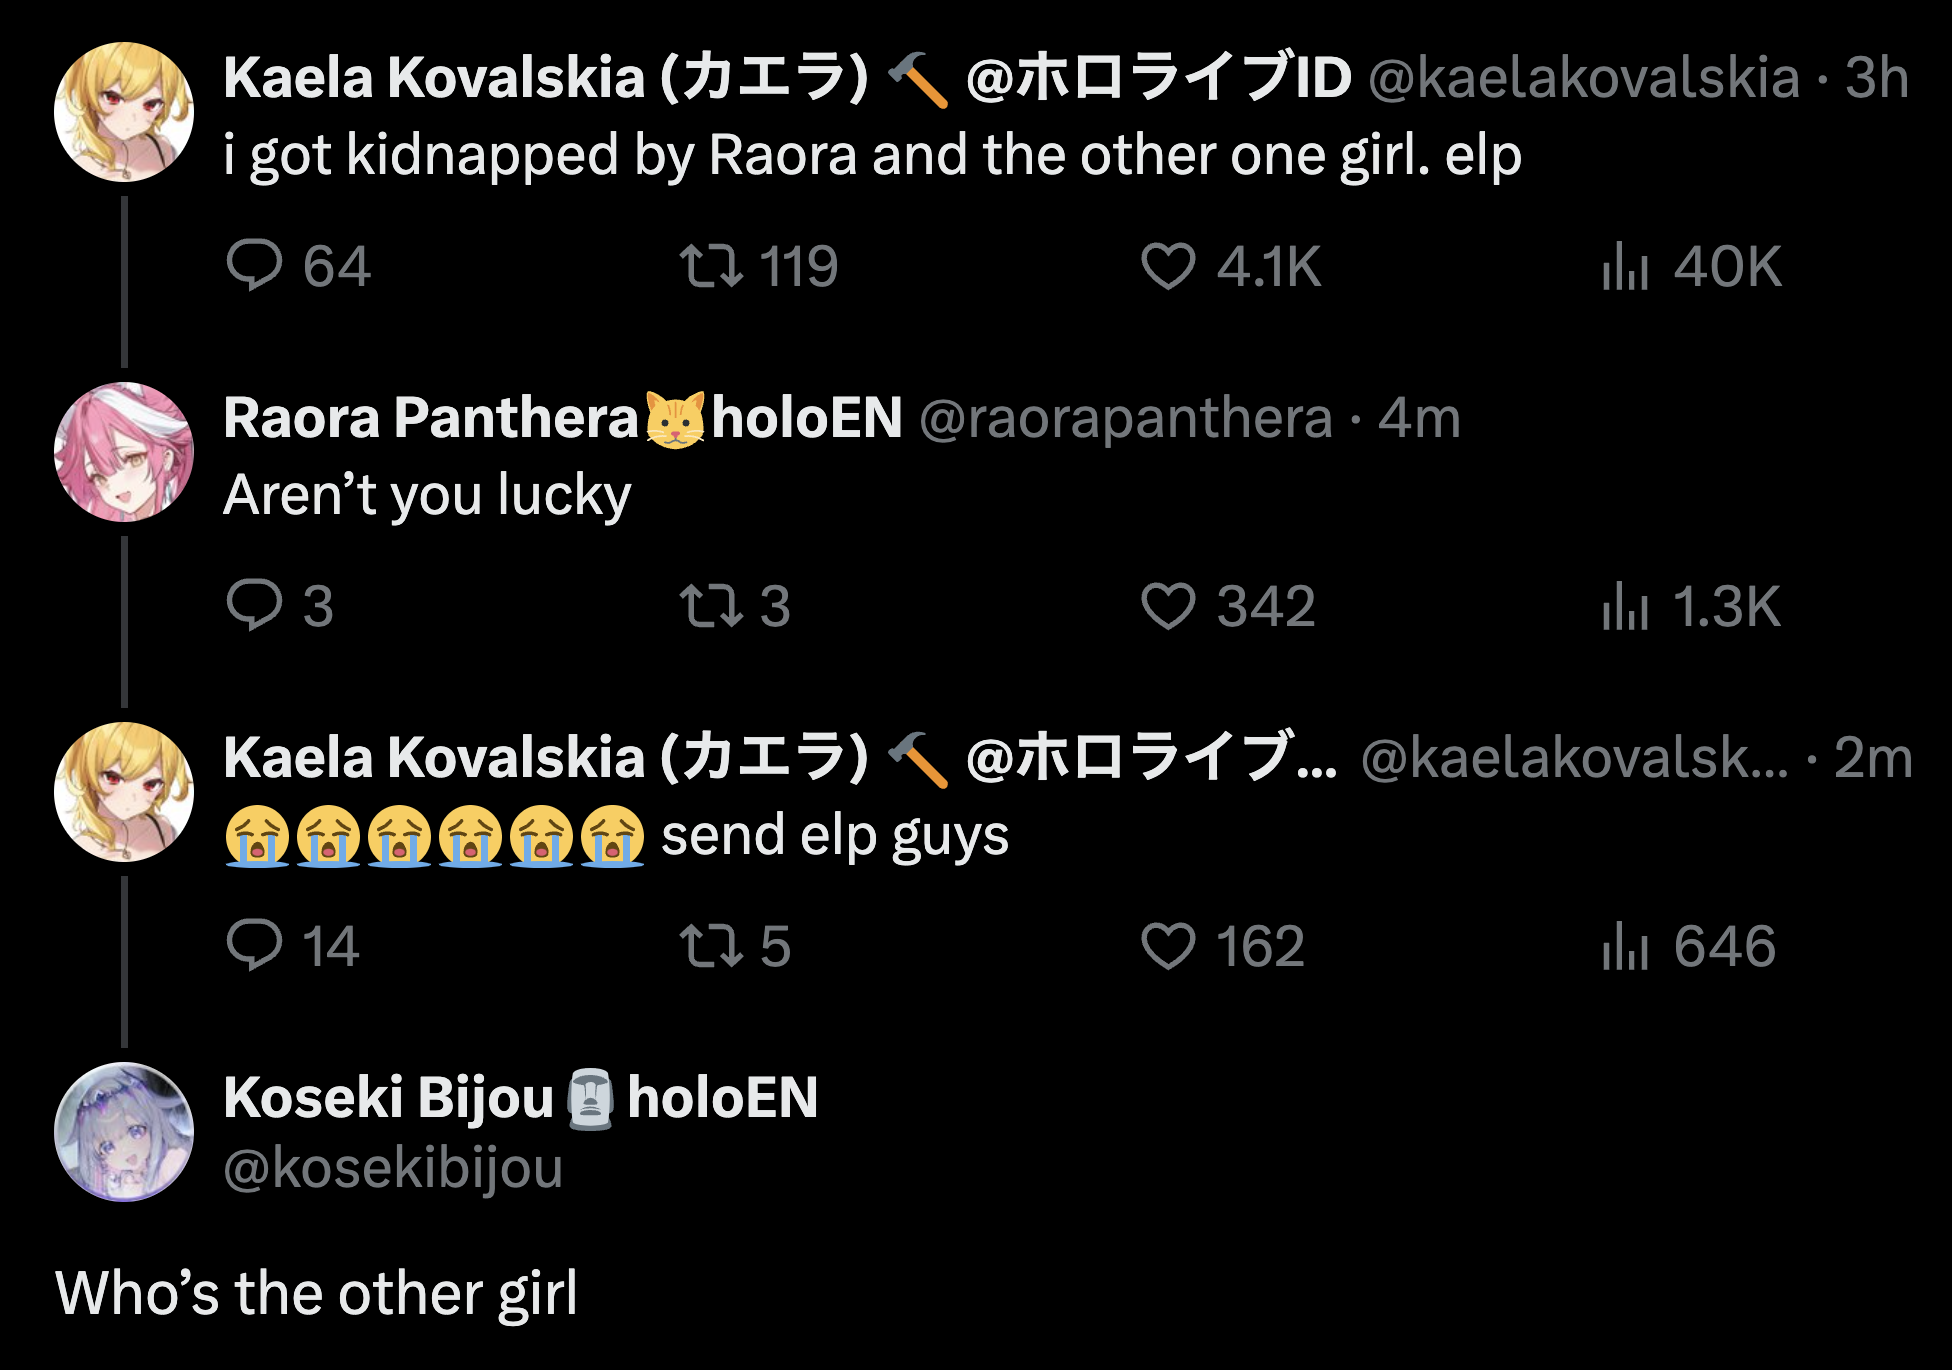Screen dimensions: 1952x1370
Task: Like the tweet with 162 likes
Action: pyautogui.click(x=1168, y=946)
